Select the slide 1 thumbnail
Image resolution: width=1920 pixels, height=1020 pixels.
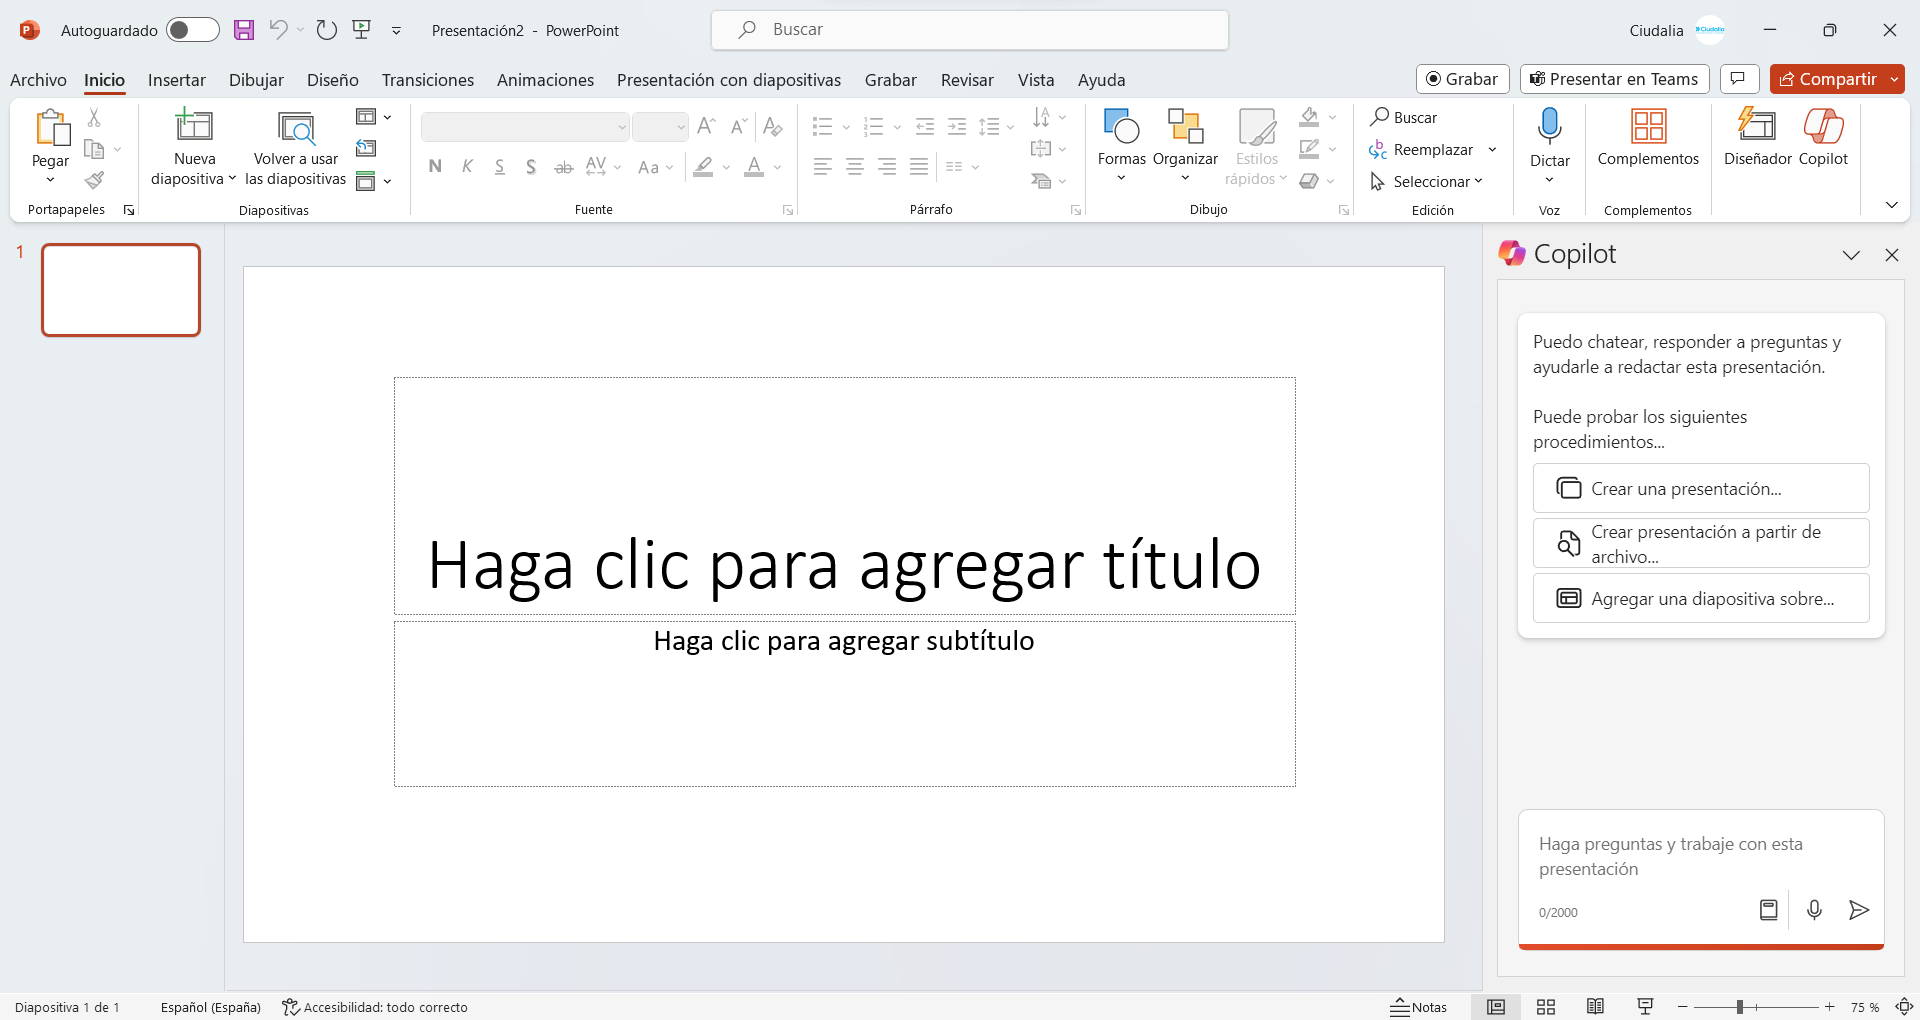[x=120, y=290]
